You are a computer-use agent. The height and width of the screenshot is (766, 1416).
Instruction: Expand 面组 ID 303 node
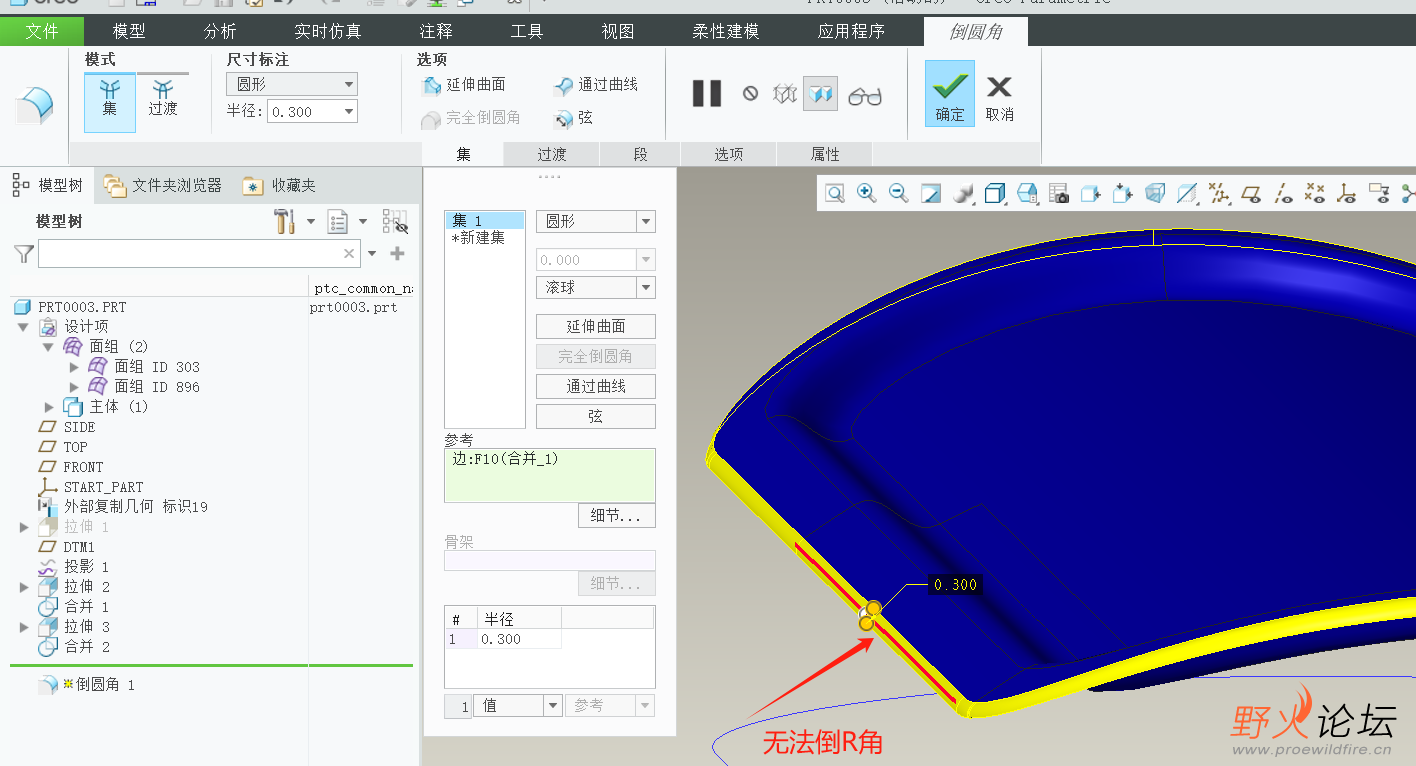74,367
